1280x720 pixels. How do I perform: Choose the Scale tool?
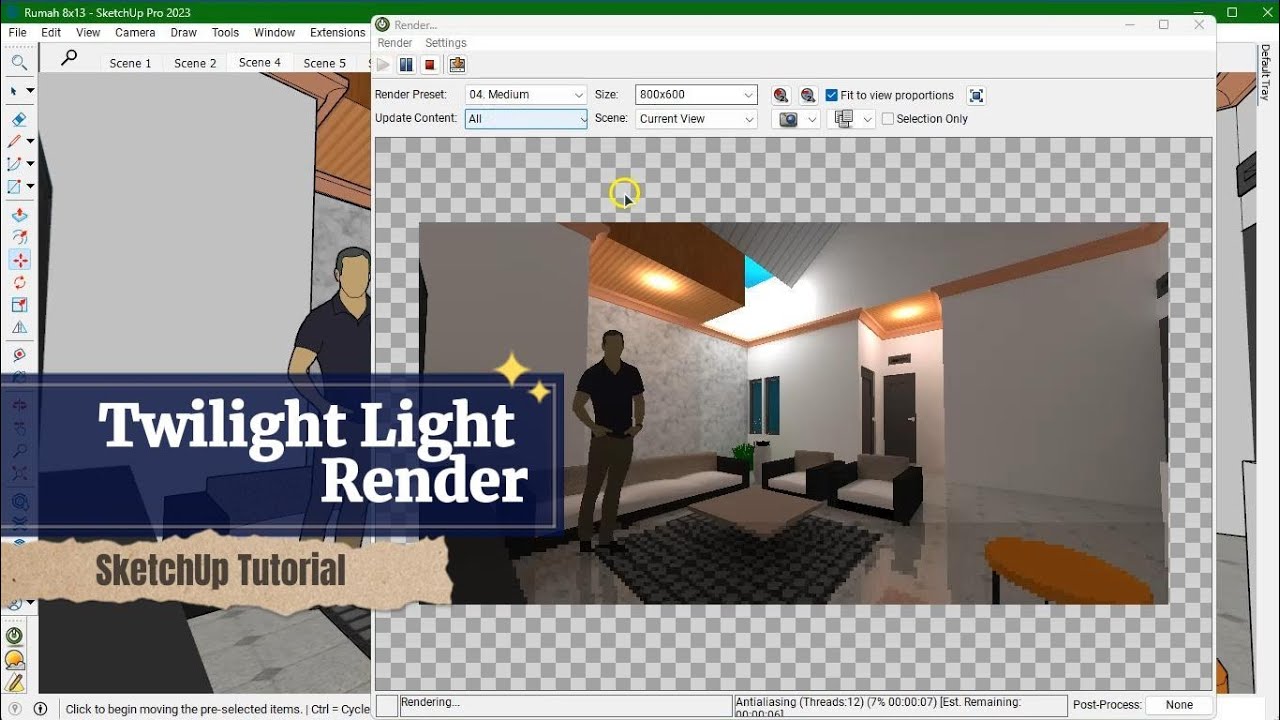[x=19, y=305]
